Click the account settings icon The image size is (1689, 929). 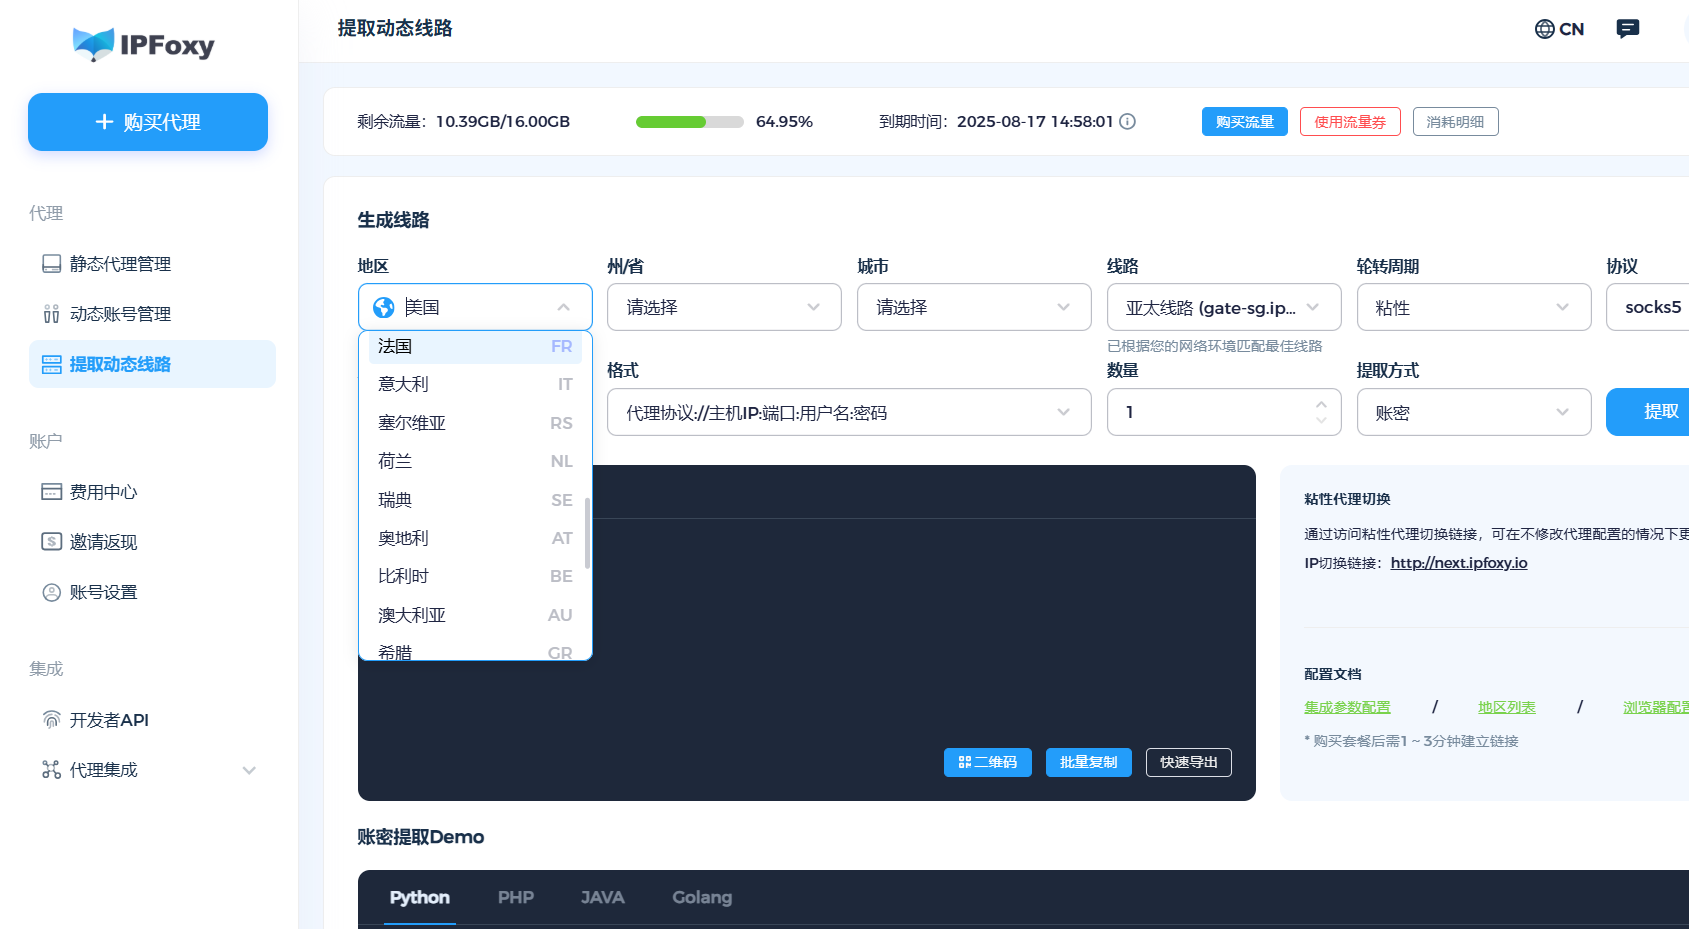click(51, 592)
